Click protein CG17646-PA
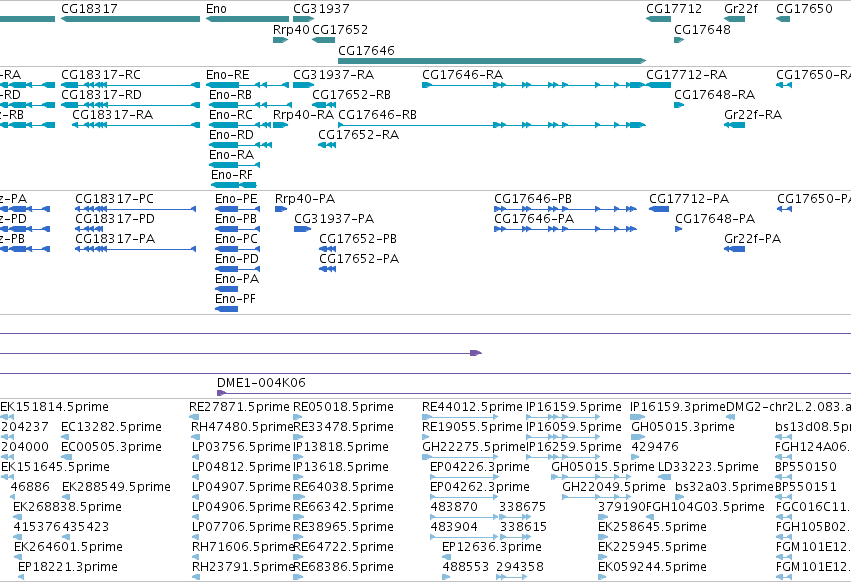This screenshot has height=582, width=851. tap(534, 219)
